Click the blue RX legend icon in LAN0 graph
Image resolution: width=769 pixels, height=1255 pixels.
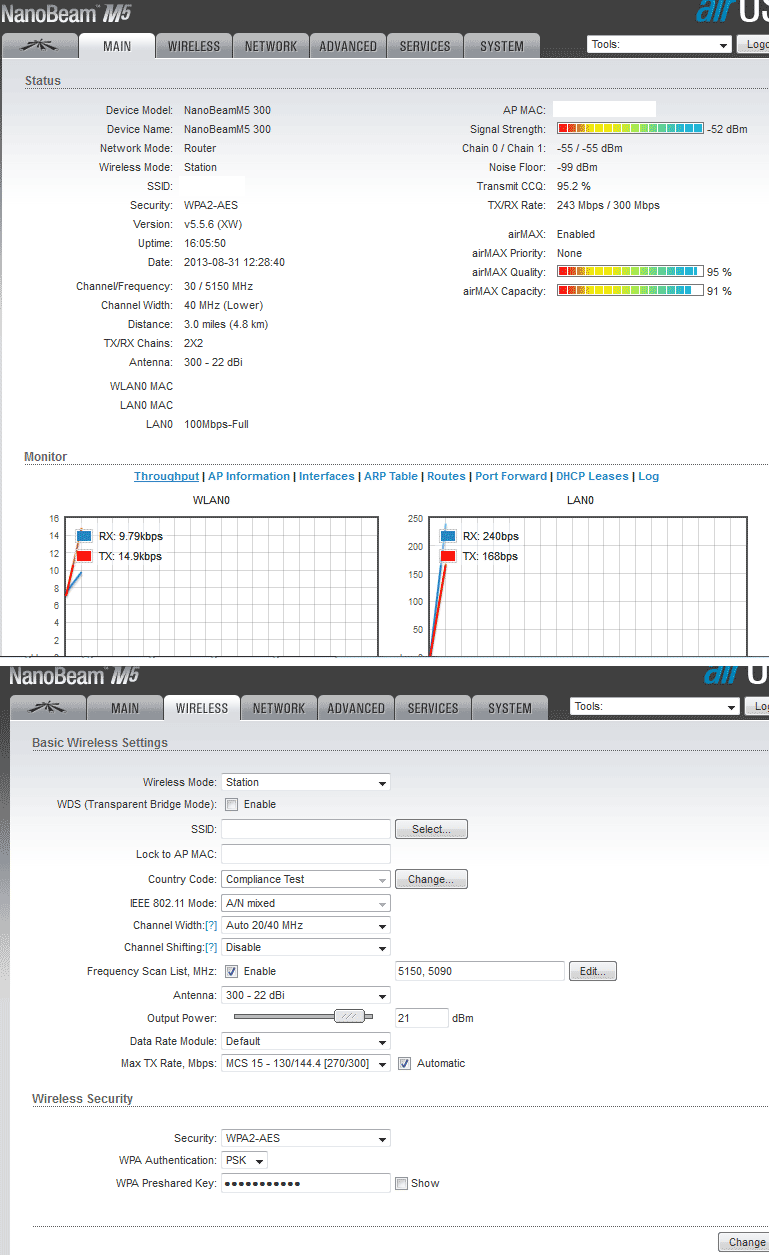click(x=448, y=536)
